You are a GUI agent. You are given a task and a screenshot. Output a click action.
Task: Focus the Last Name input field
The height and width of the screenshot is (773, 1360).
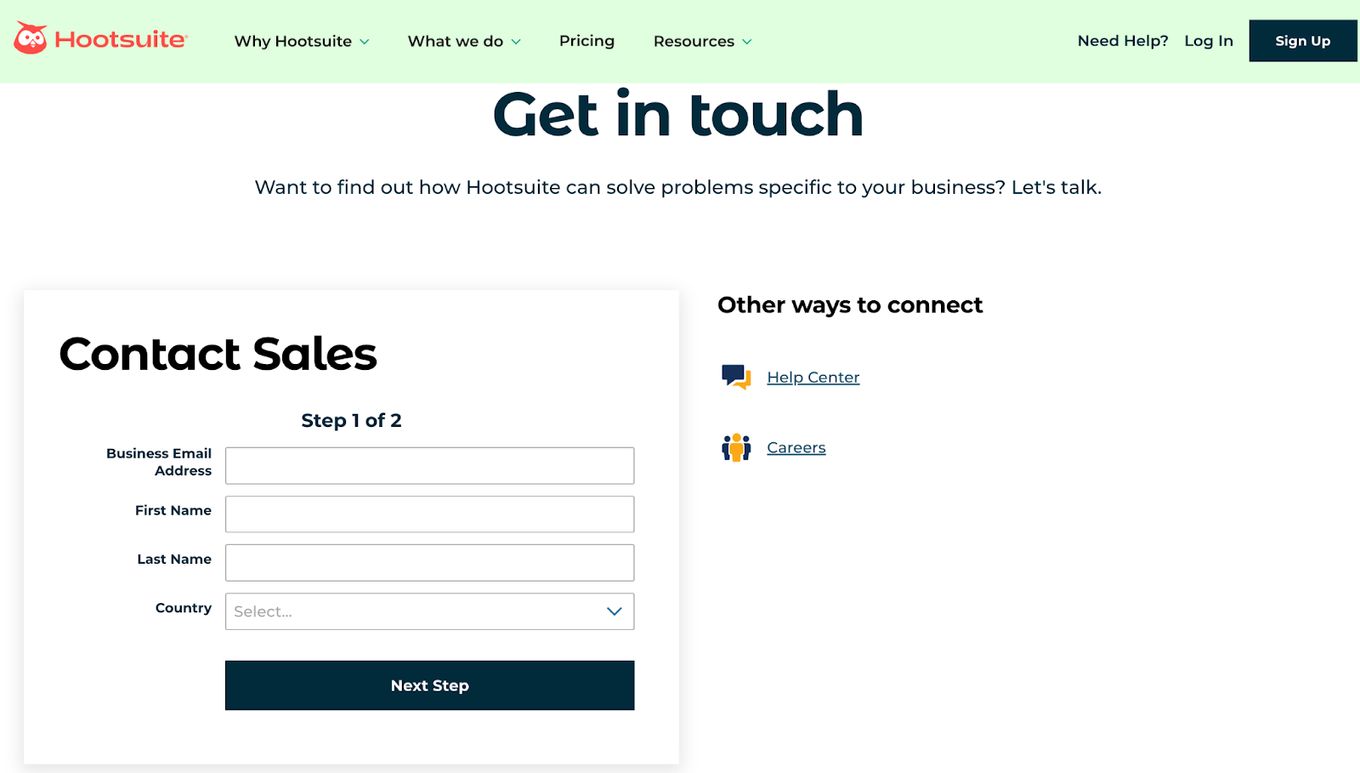pyautogui.click(x=430, y=562)
